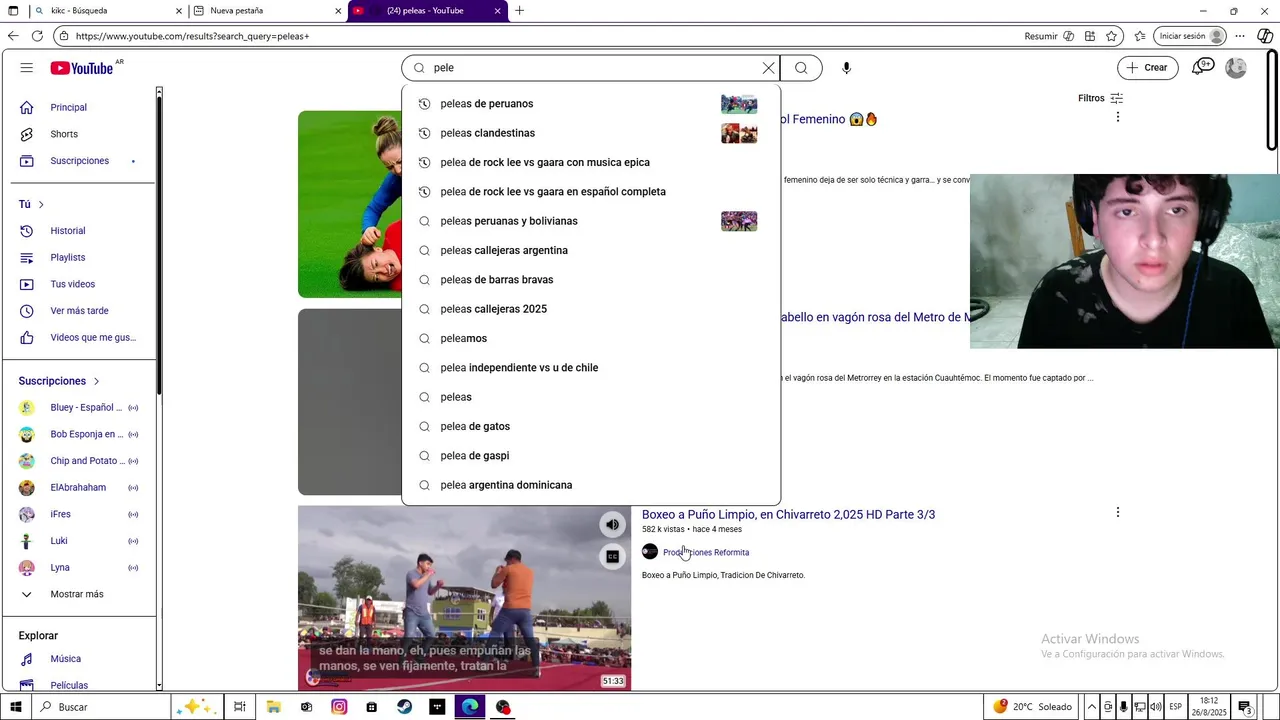
Task: Open a new browser tab
Action: click(519, 11)
